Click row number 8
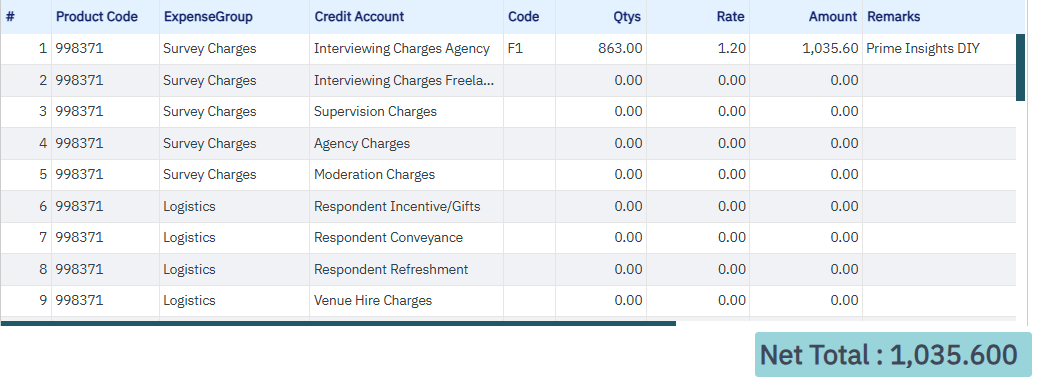 click(26, 269)
